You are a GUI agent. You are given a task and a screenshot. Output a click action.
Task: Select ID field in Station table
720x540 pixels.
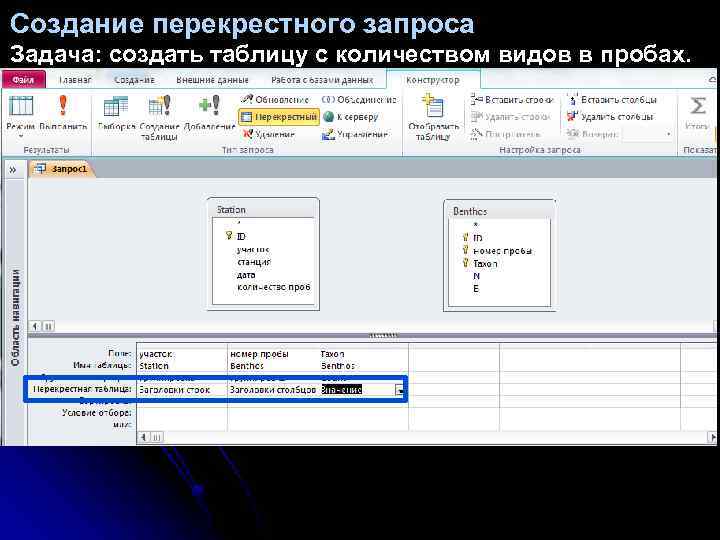coord(241,236)
